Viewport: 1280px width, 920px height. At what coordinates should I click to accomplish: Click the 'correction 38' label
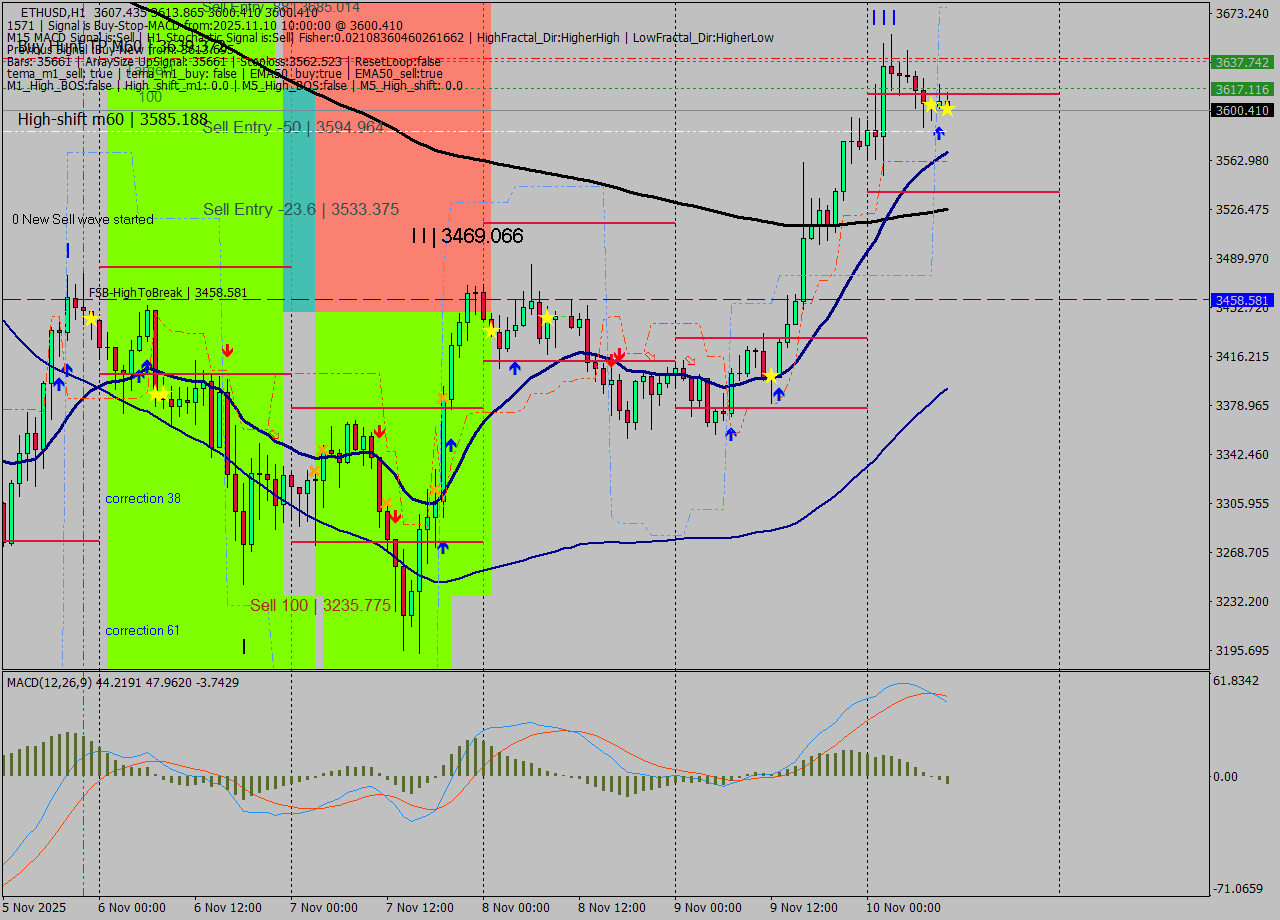(x=142, y=498)
